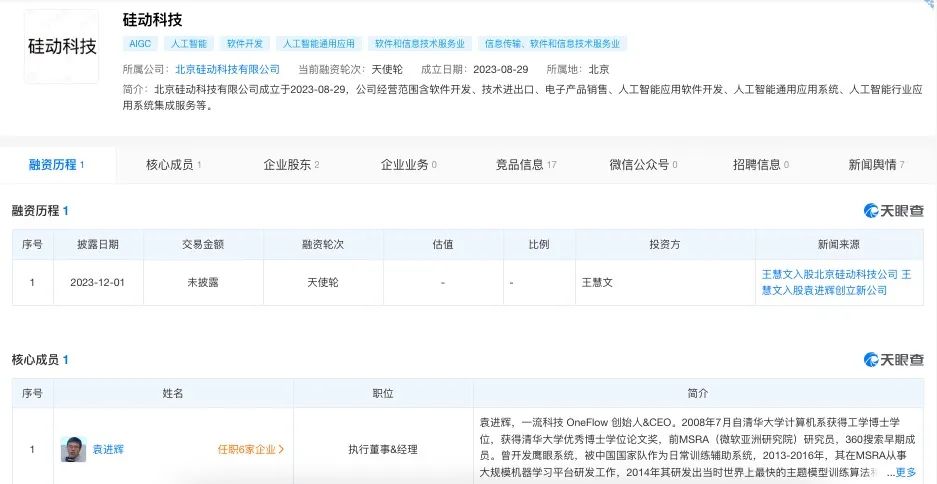Image resolution: width=937 pixels, height=484 pixels.
Task: Click the 硅动科技 company logo thumbnail
Action: tap(62, 46)
